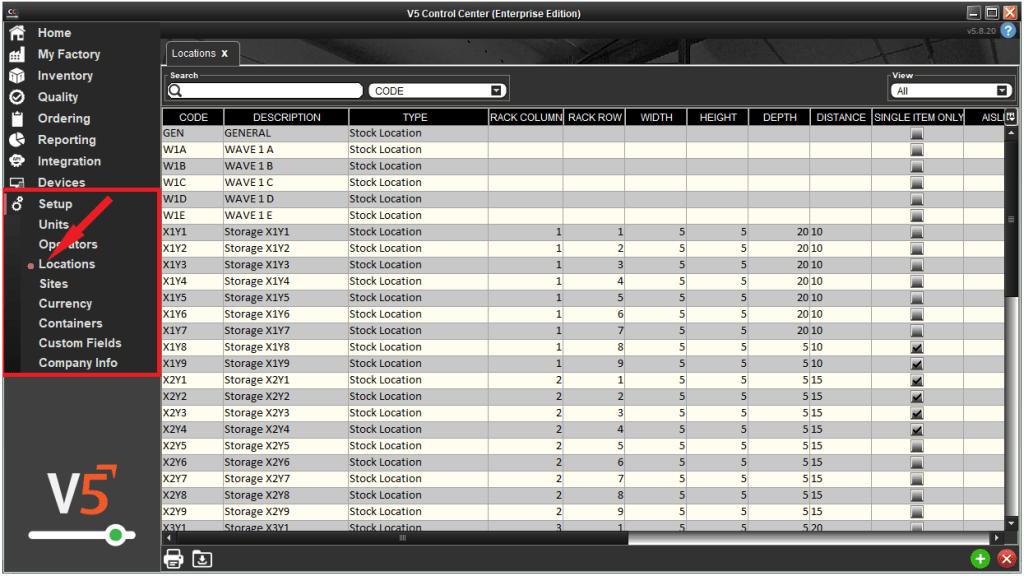Click the Setup wrench icon

pos(16,203)
